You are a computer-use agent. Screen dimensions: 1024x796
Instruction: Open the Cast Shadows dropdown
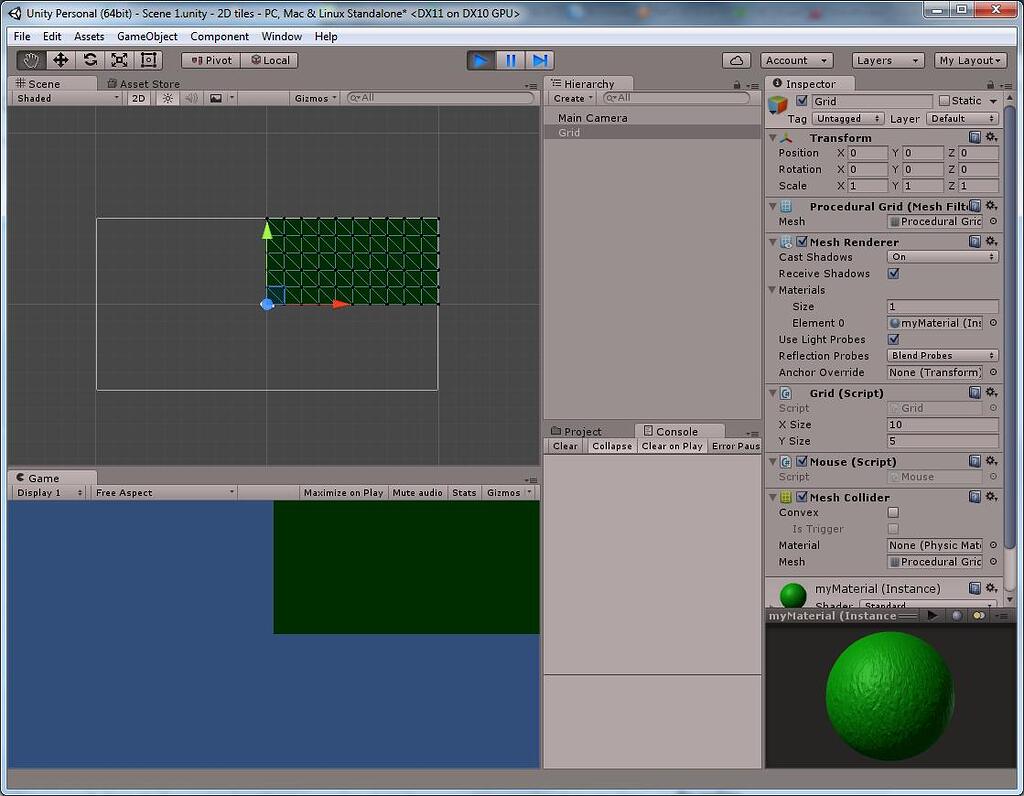click(941, 257)
